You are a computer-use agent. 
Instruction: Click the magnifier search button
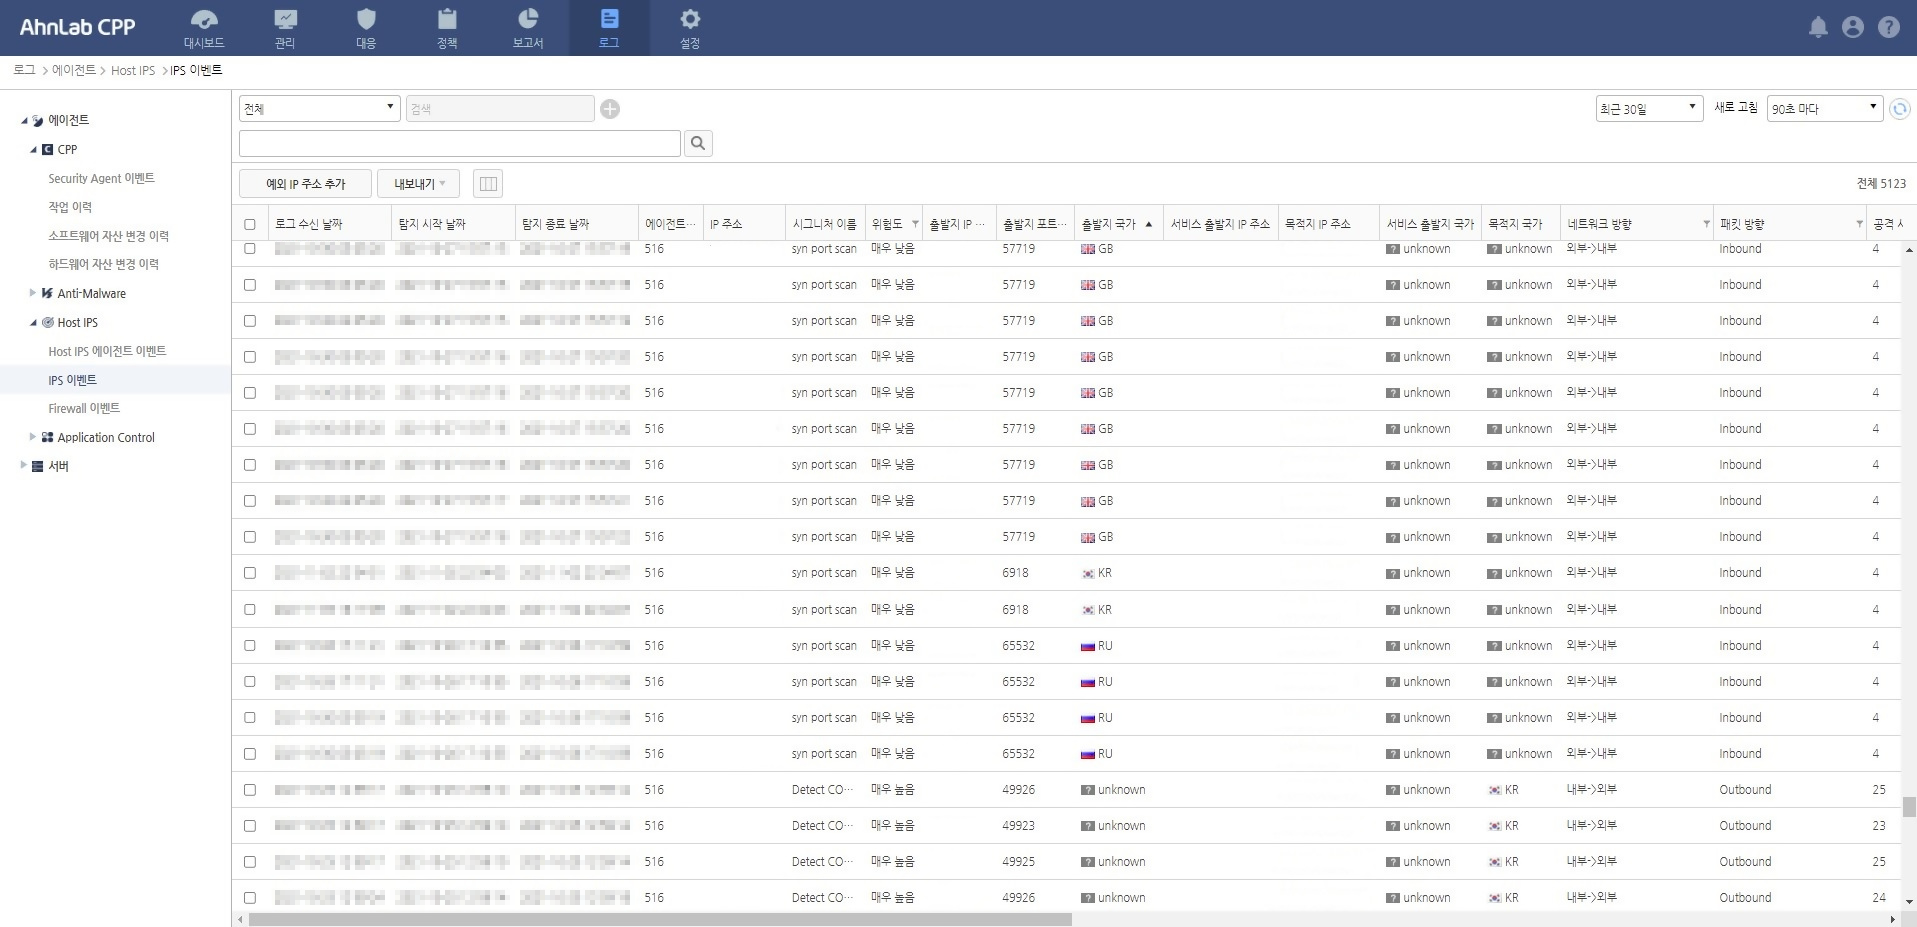(698, 144)
